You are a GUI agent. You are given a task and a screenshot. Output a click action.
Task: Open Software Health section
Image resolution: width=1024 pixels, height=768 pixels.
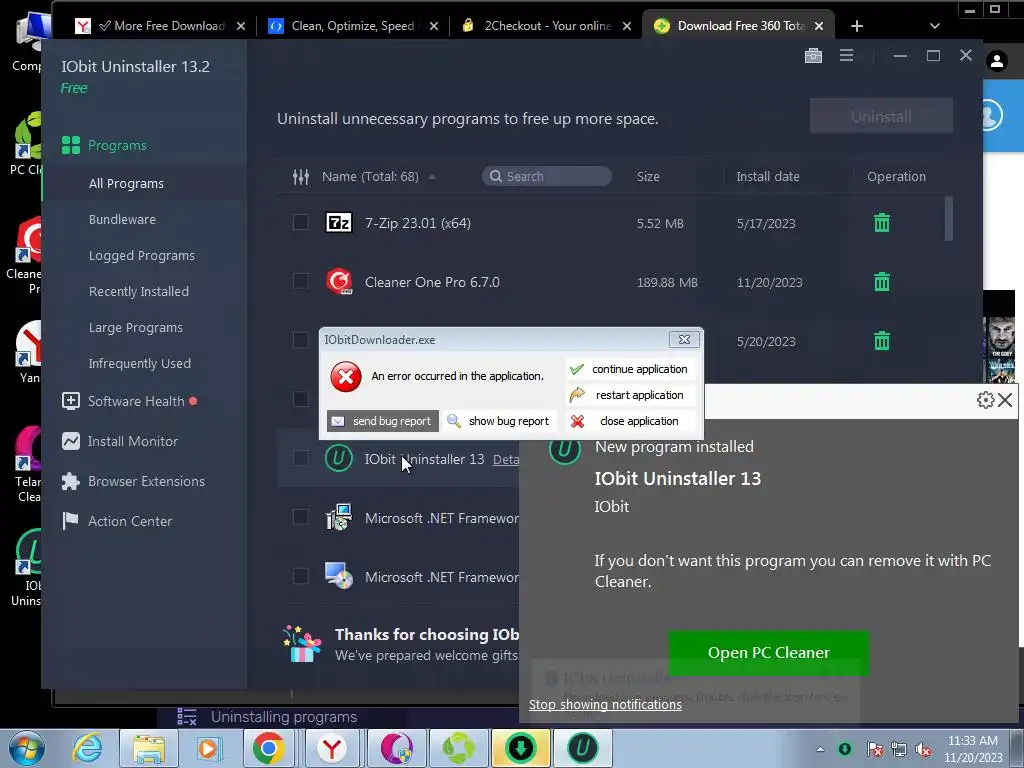(136, 401)
